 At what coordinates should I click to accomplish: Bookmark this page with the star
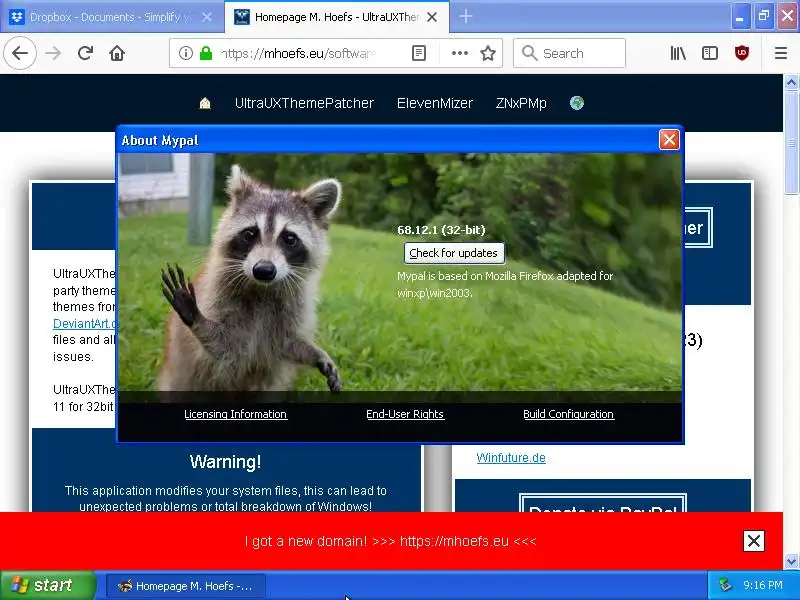pos(488,53)
